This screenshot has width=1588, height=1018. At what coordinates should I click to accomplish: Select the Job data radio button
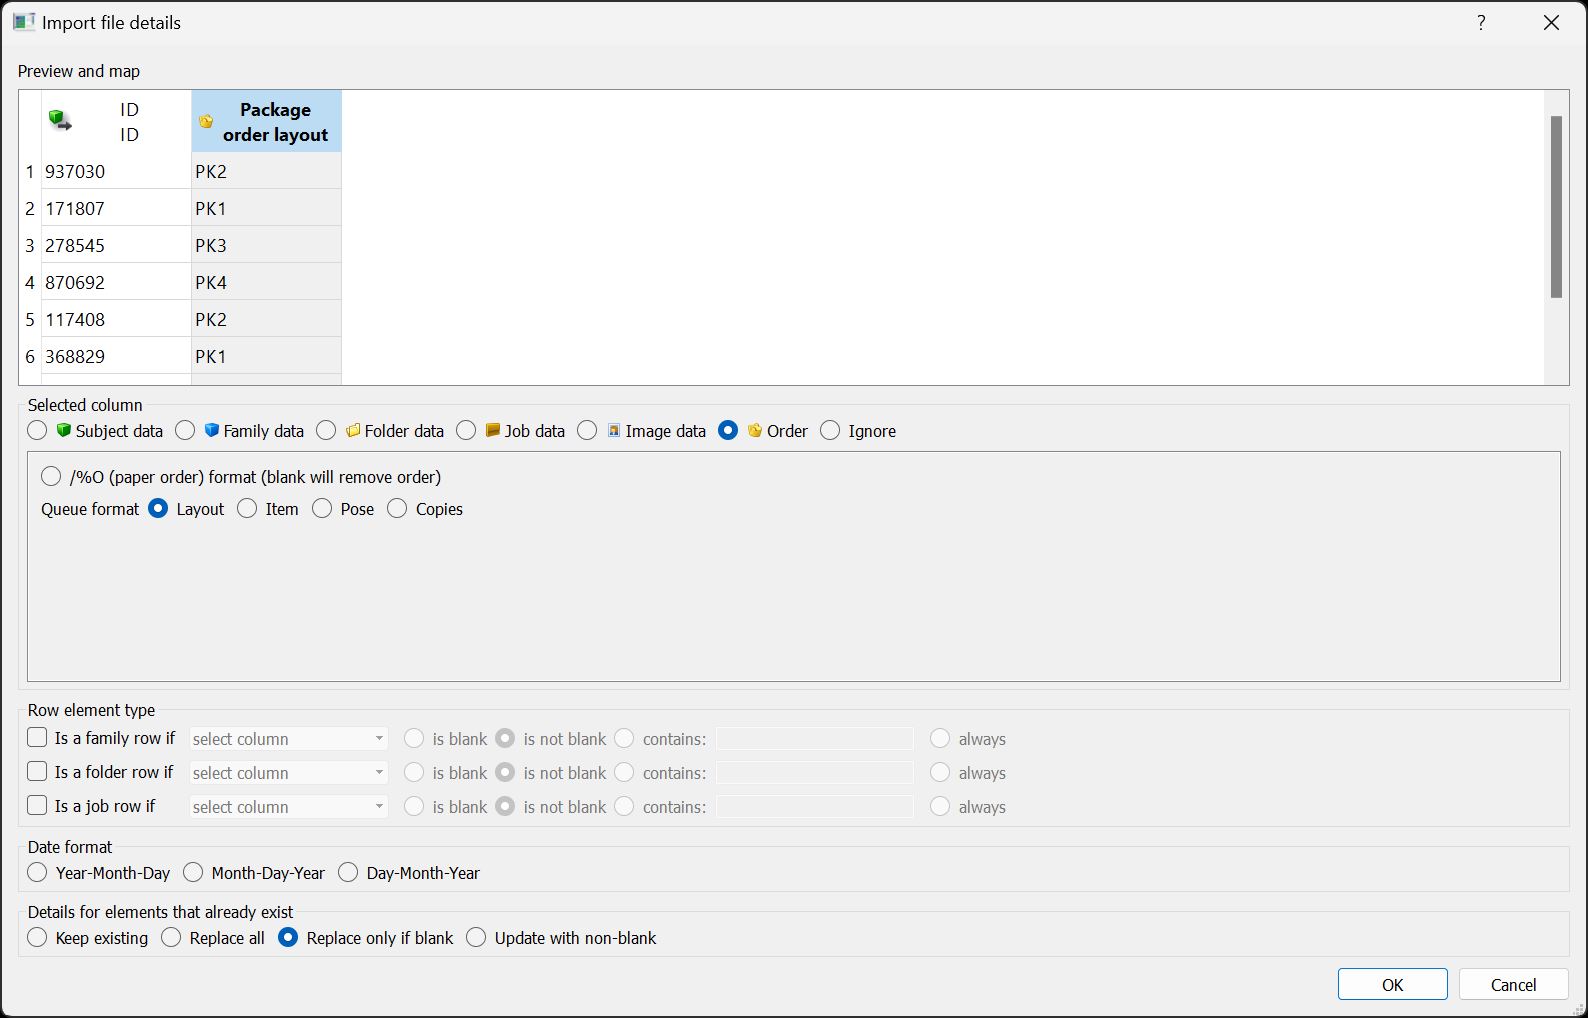point(466,430)
